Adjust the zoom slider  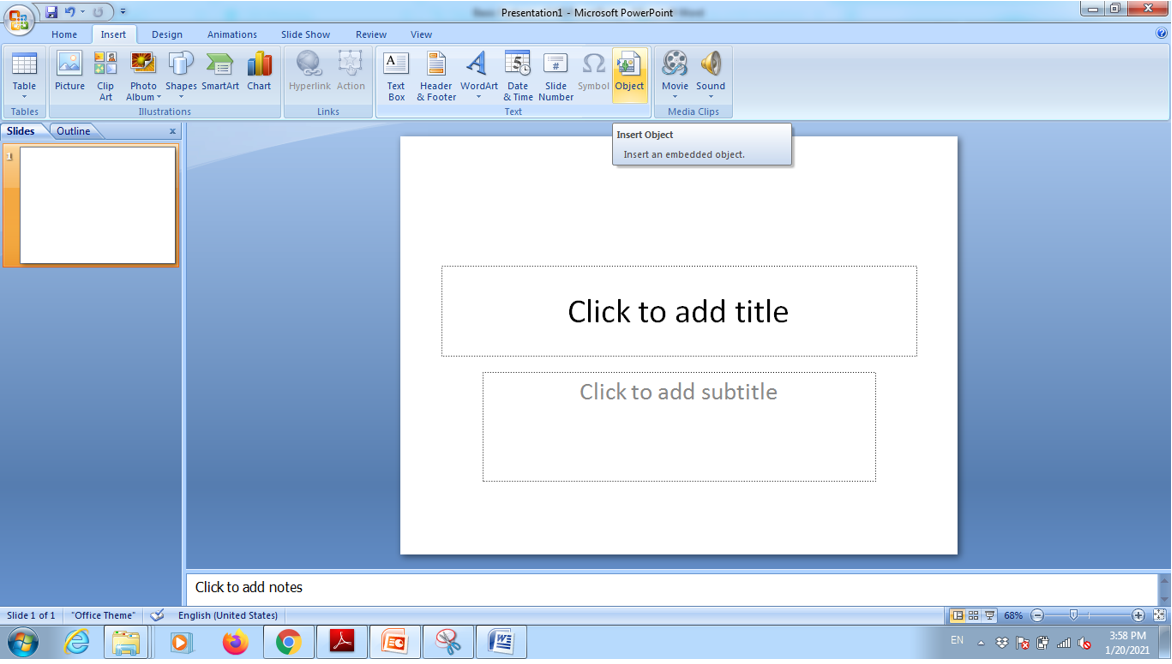[1076, 615]
